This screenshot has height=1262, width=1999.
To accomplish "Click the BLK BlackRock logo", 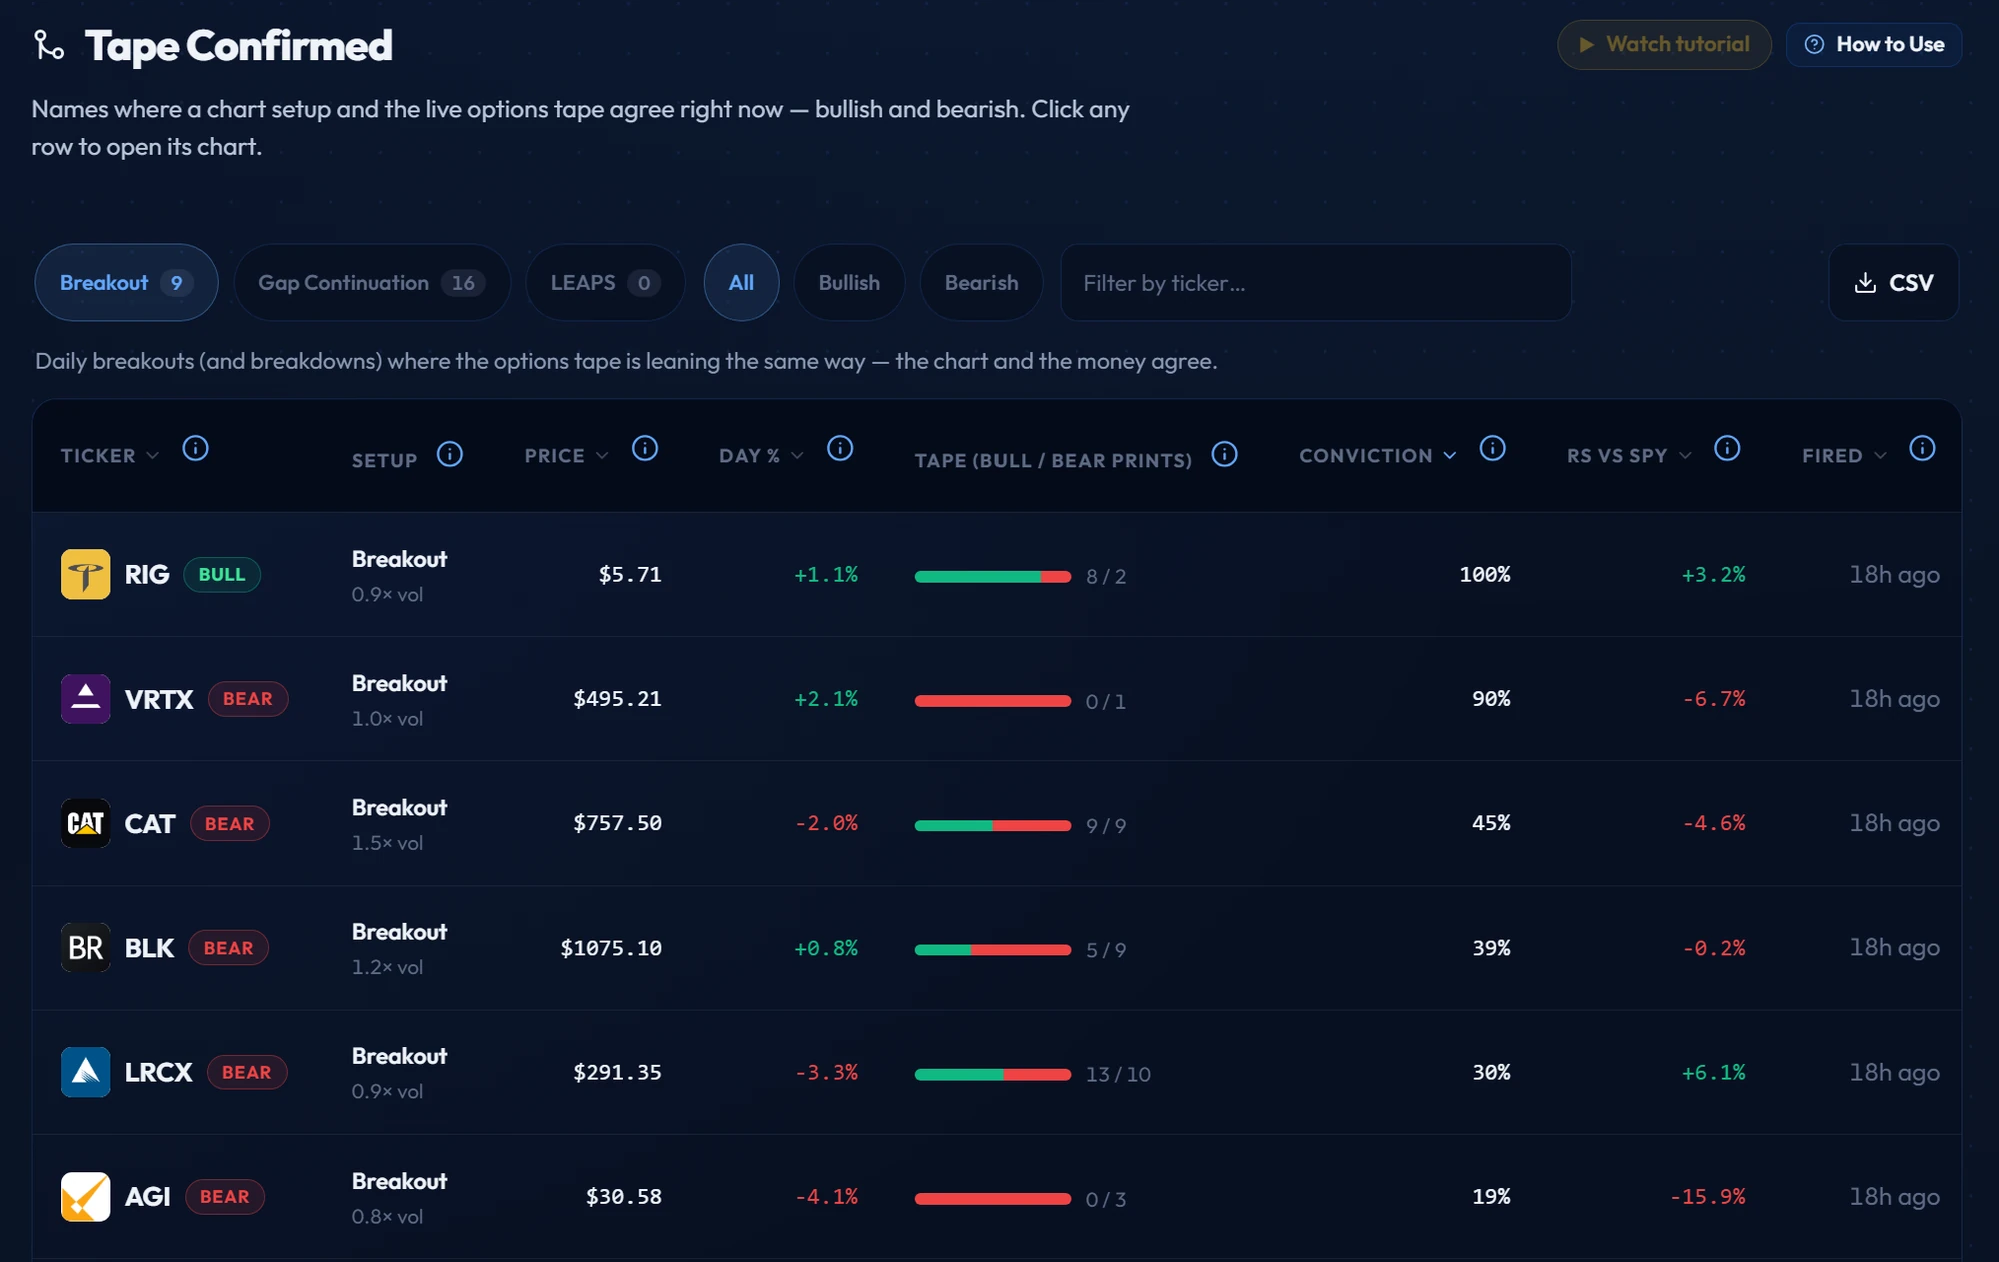I will tap(86, 947).
